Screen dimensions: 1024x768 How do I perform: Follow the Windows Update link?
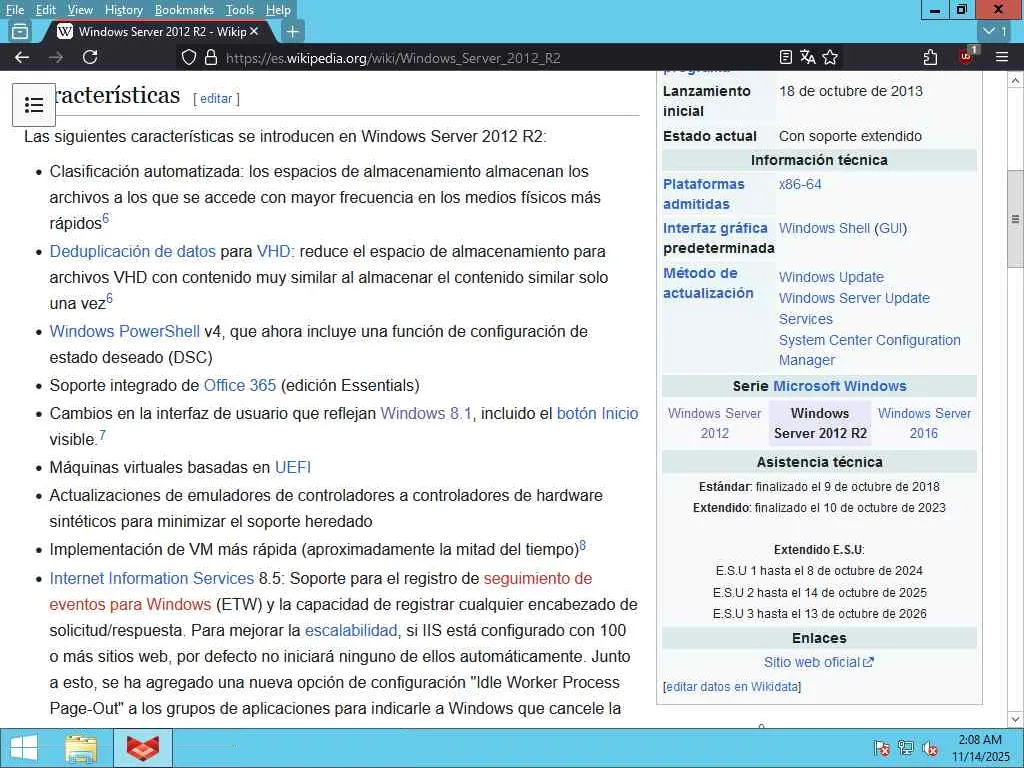tap(831, 278)
